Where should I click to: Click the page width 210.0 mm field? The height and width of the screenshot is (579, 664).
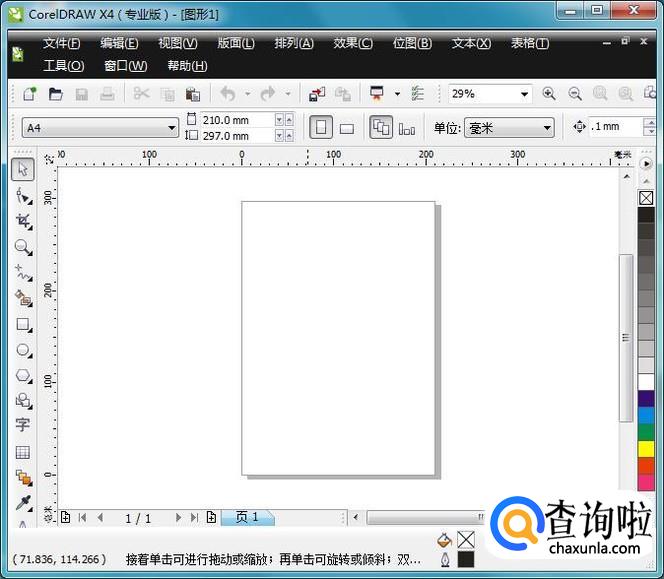click(x=238, y=120)
